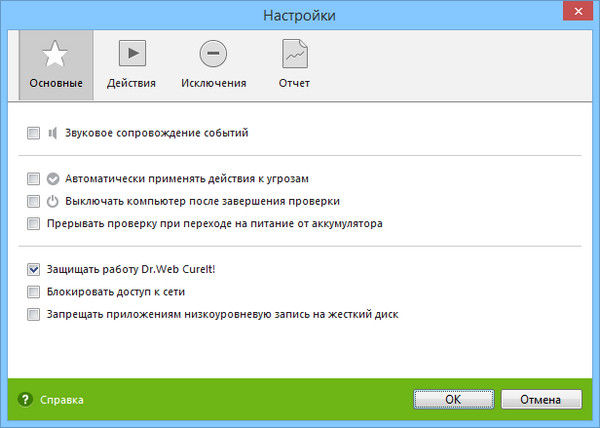Click the green question mark help icon
This screenshot has width=600, height=428.
(23, 399)
